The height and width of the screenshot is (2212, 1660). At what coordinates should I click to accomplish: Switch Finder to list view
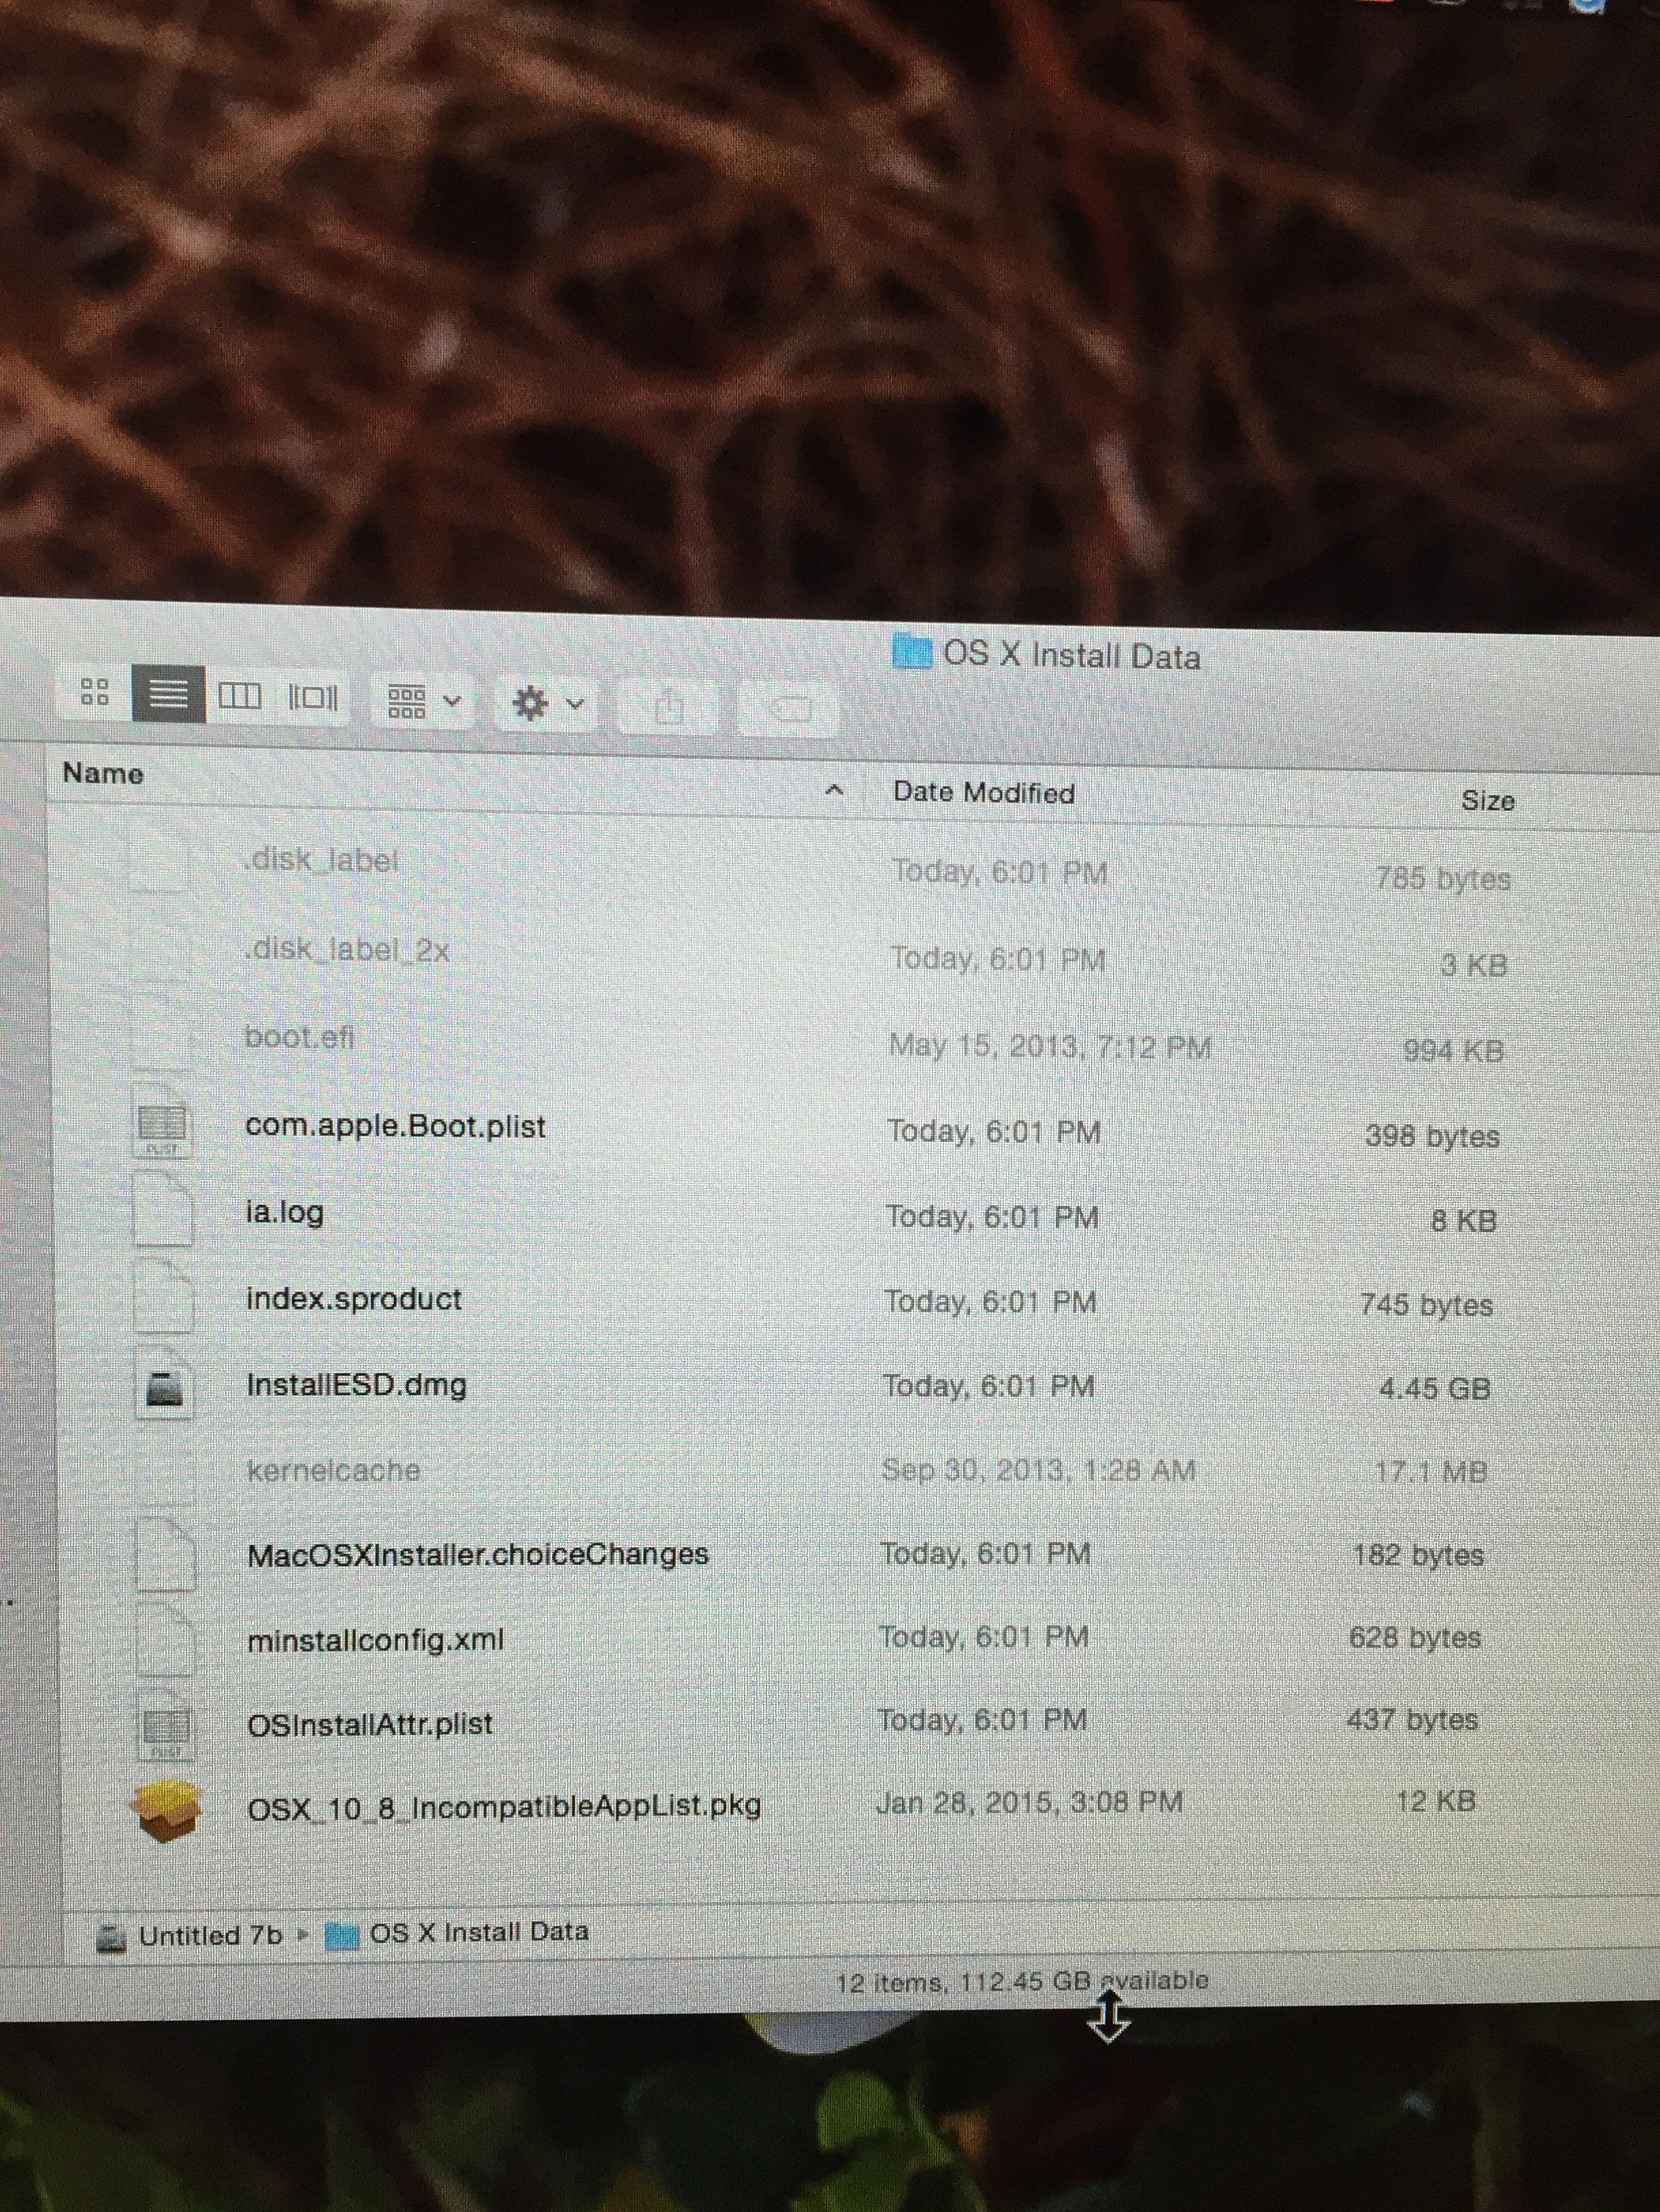168,693
